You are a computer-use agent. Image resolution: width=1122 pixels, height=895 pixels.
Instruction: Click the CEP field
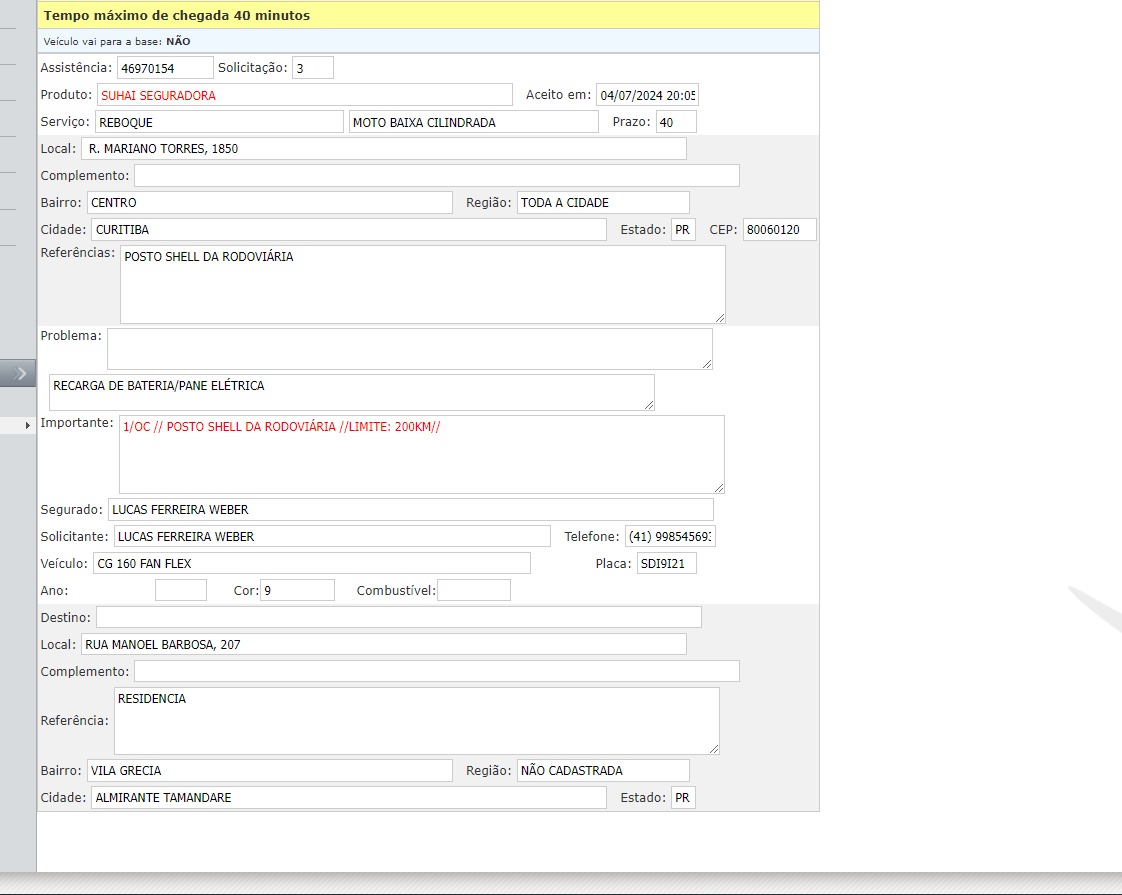(780, 230)
